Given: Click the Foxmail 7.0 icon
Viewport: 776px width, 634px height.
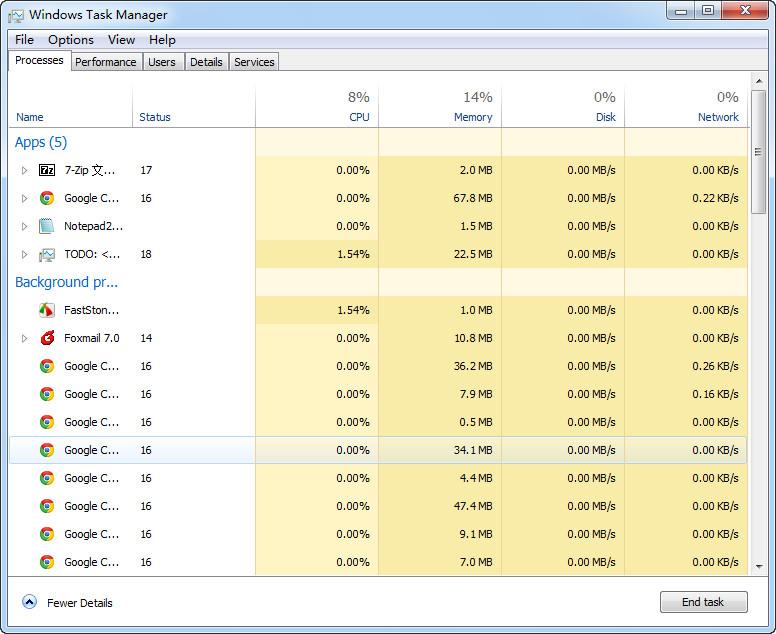Looking at the screenshot, I should (47, 338).
